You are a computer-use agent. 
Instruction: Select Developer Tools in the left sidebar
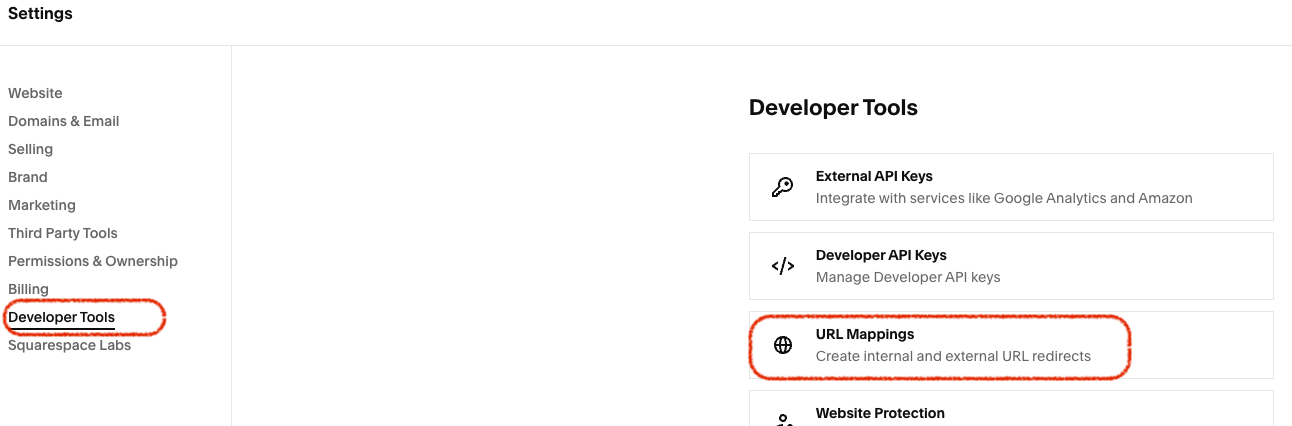pyautogui.click(x=62, y=317)
